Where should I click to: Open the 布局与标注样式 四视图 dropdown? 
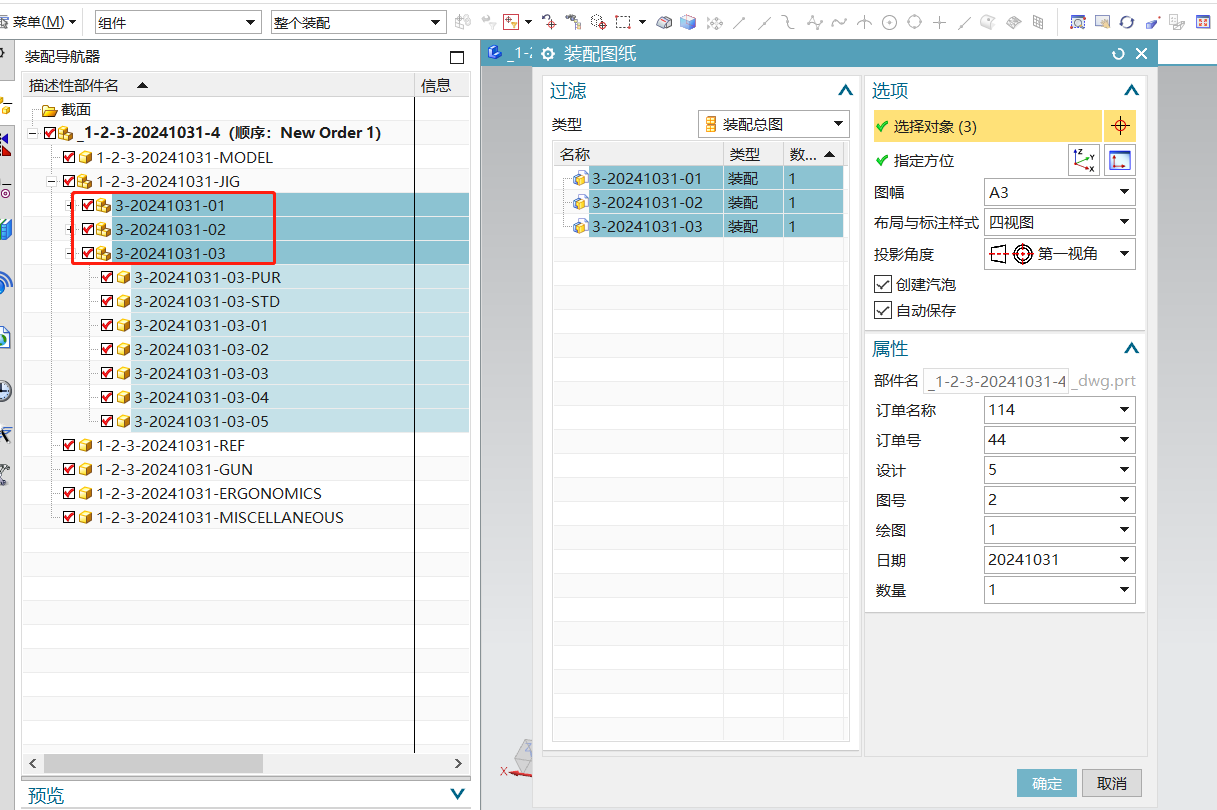(1060, 222)
